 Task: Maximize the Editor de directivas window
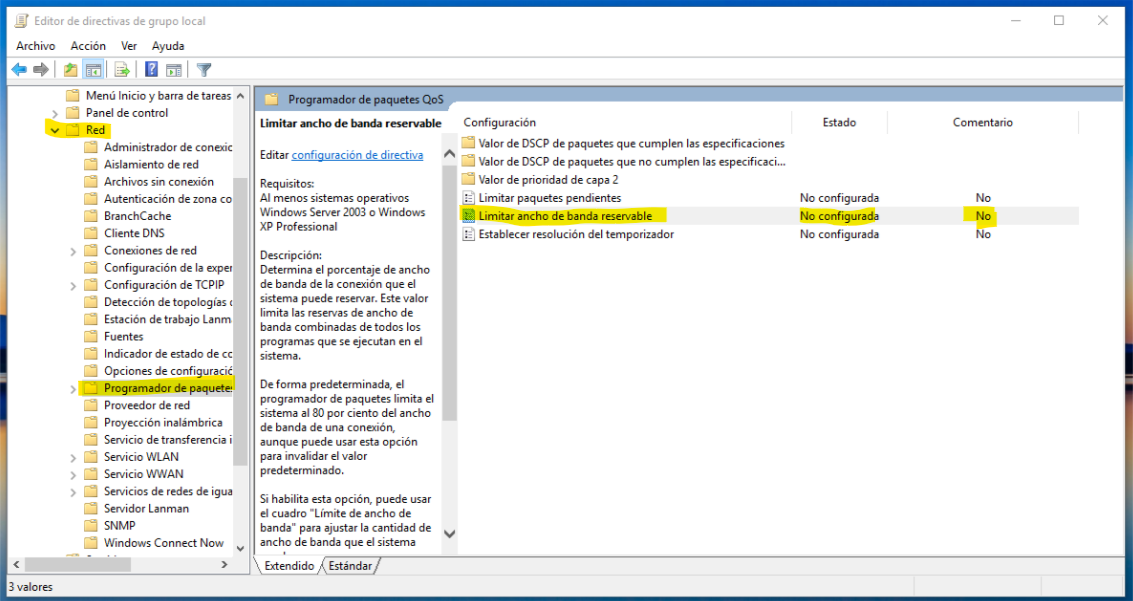click(x=1059, y=20)
